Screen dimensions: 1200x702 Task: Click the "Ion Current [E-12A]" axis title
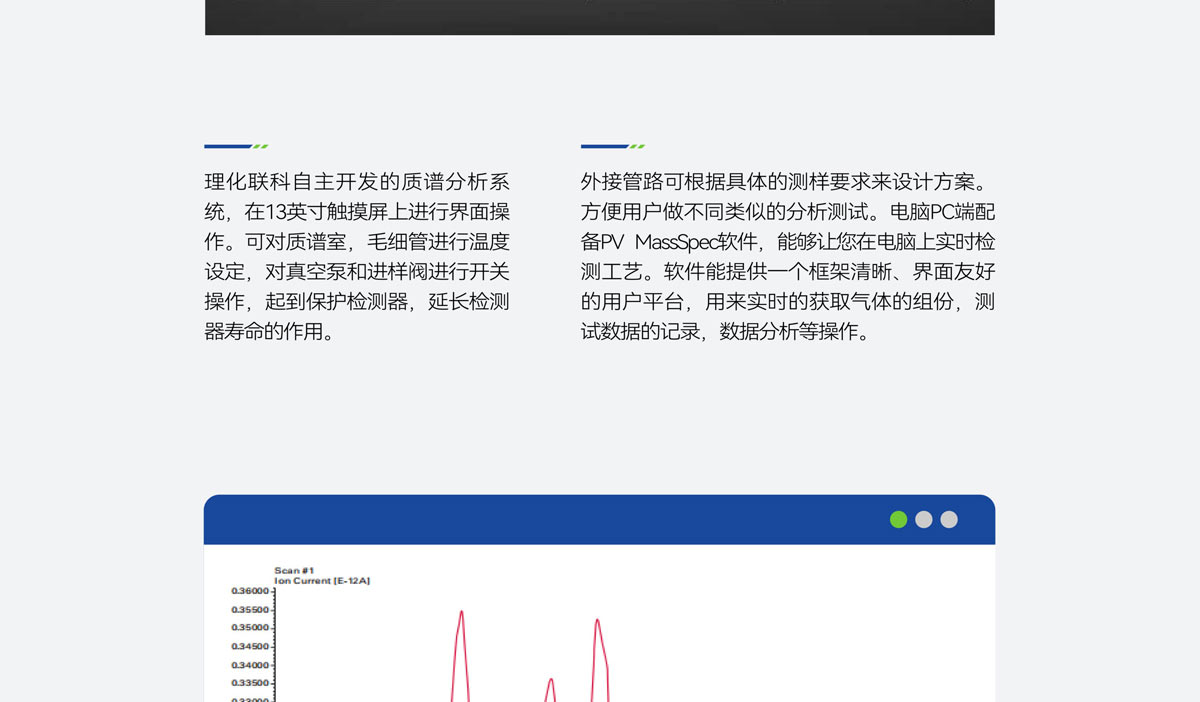pos(322,580)
